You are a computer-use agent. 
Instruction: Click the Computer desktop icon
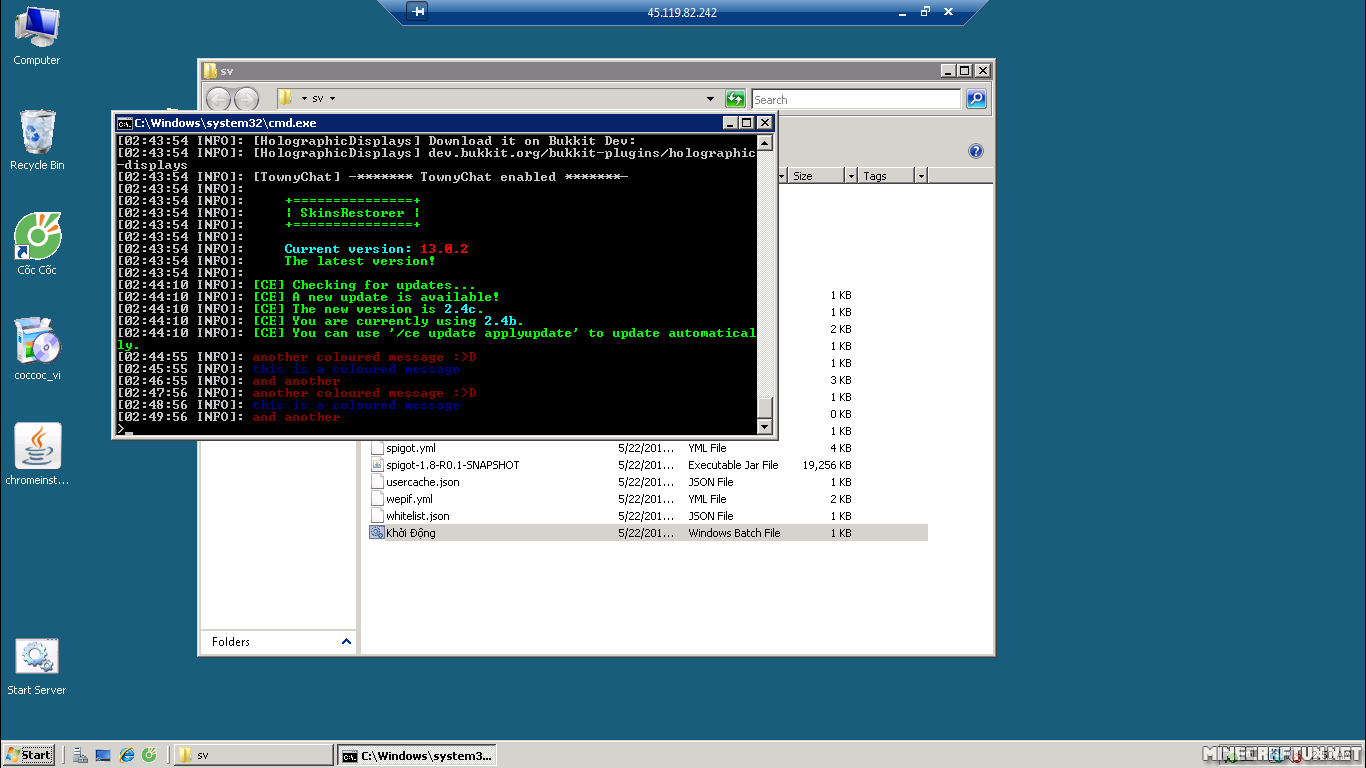[37, 30]
